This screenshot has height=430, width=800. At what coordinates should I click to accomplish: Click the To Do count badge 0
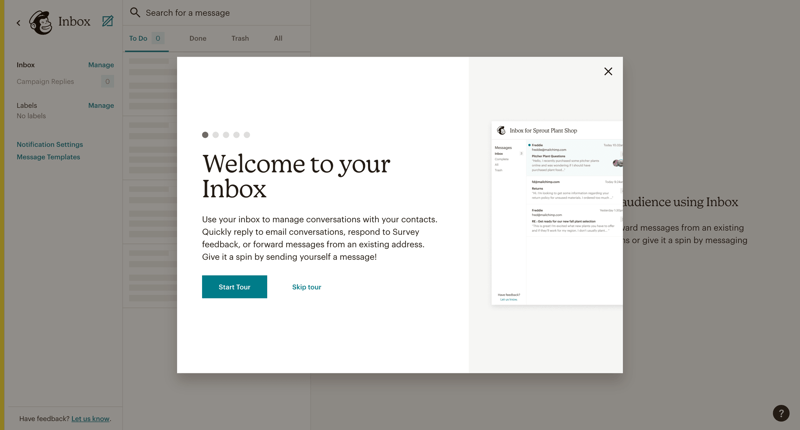[158, 38]
